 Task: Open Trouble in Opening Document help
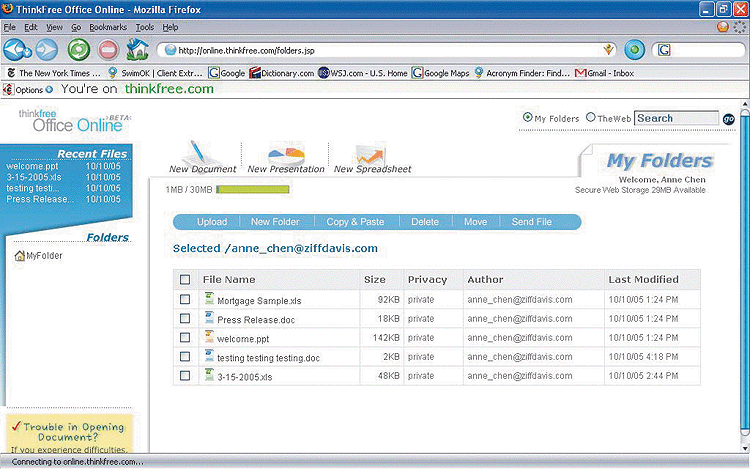click(x=74, y=432)
